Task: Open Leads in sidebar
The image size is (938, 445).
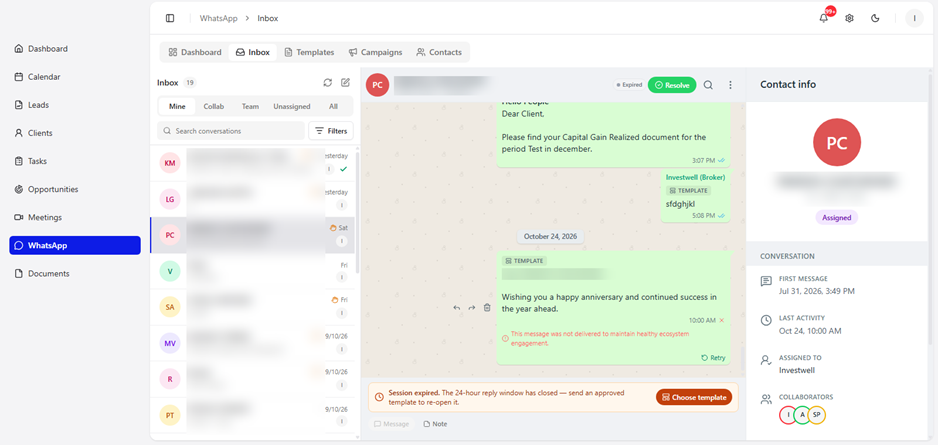Action: (75, 105)
